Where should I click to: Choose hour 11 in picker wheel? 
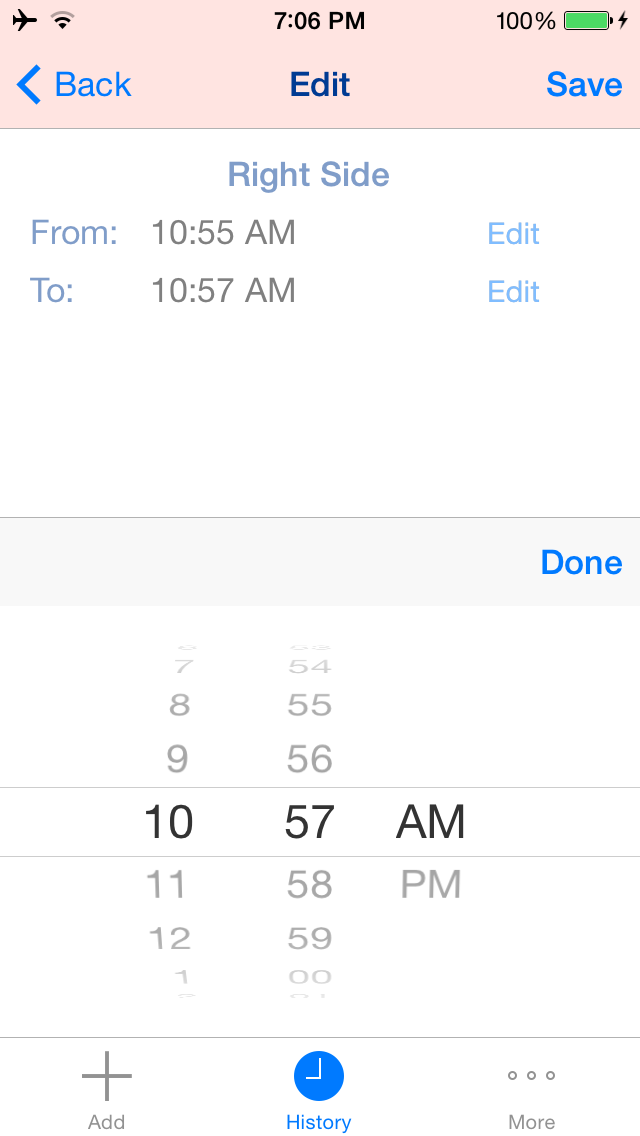(167, 885)
